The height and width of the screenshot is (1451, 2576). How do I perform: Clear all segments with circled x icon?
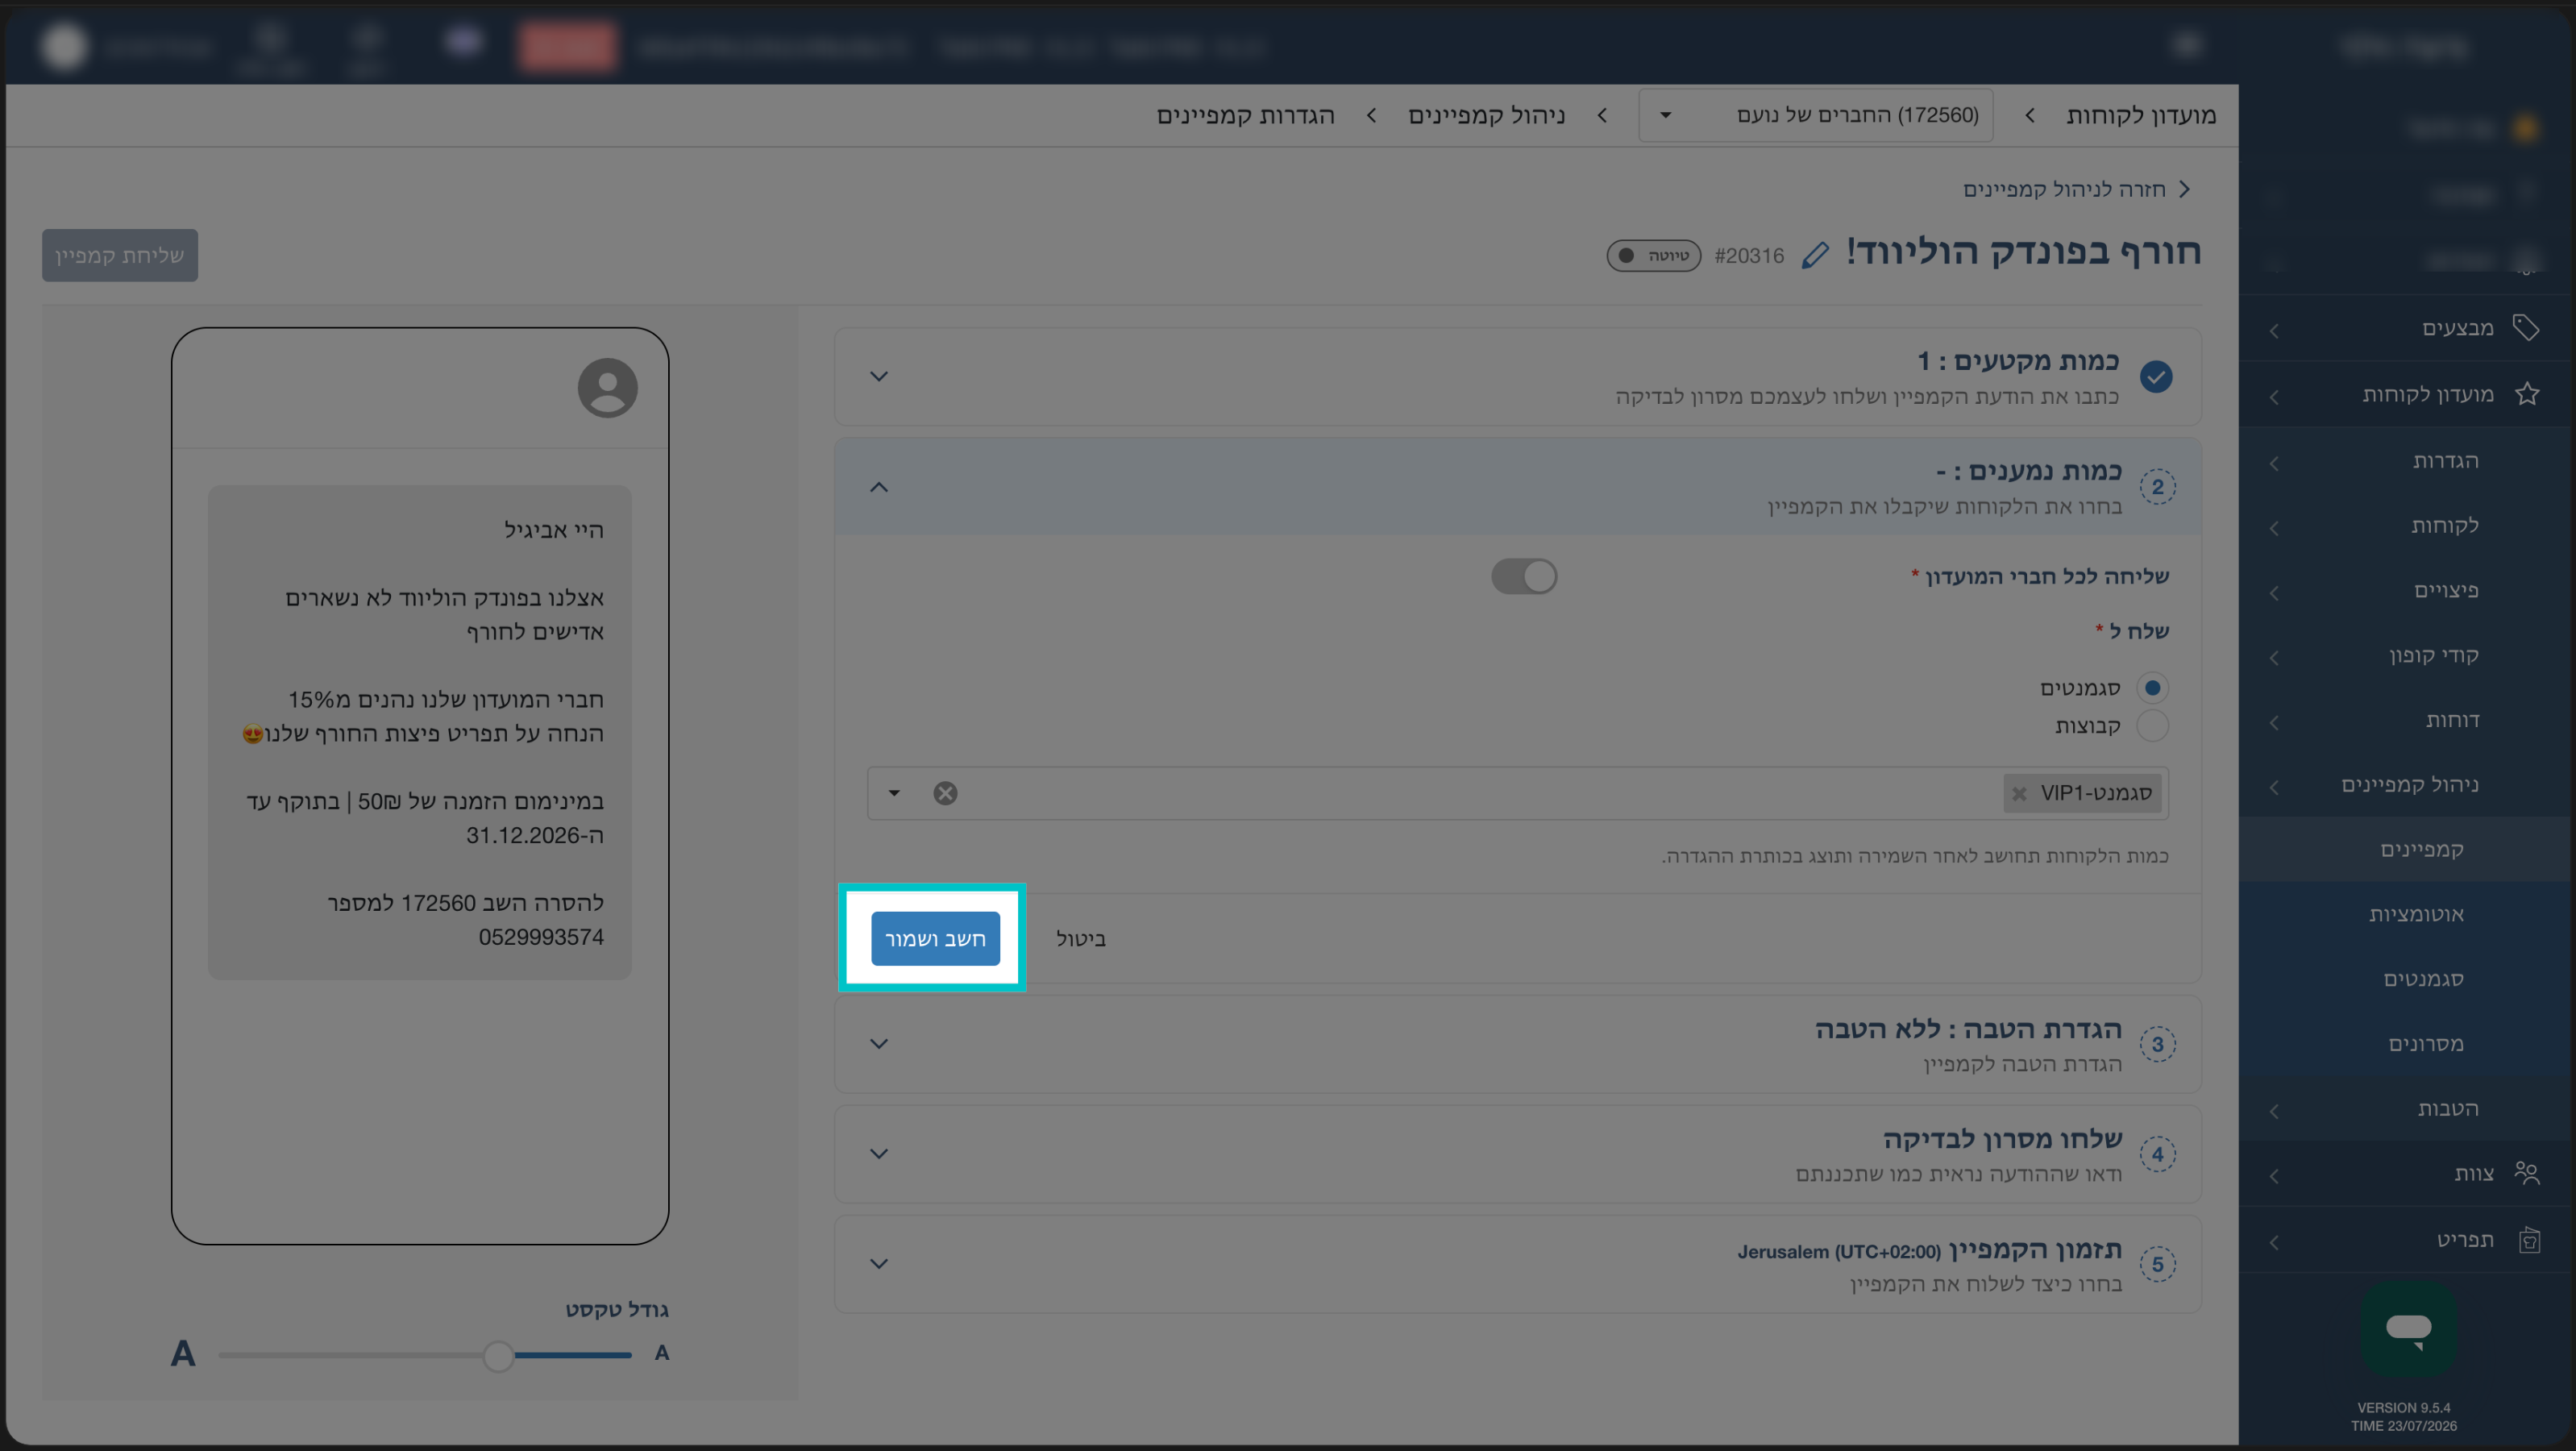[945, 793]
